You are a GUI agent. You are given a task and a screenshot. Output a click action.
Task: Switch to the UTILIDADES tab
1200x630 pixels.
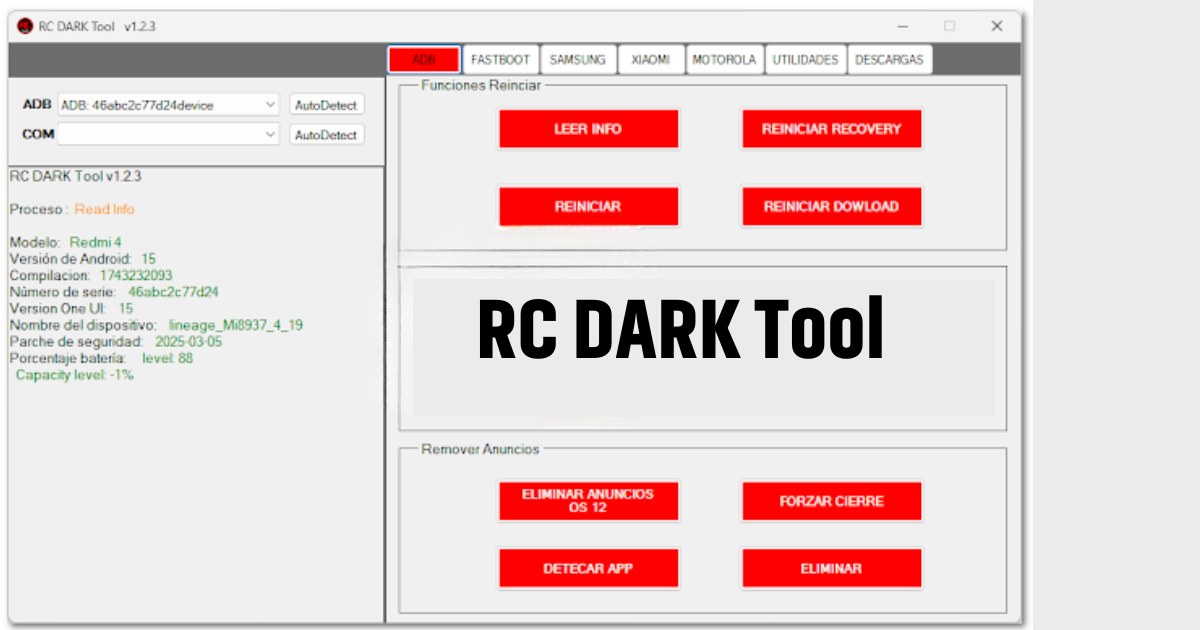(x=805, y=60)
